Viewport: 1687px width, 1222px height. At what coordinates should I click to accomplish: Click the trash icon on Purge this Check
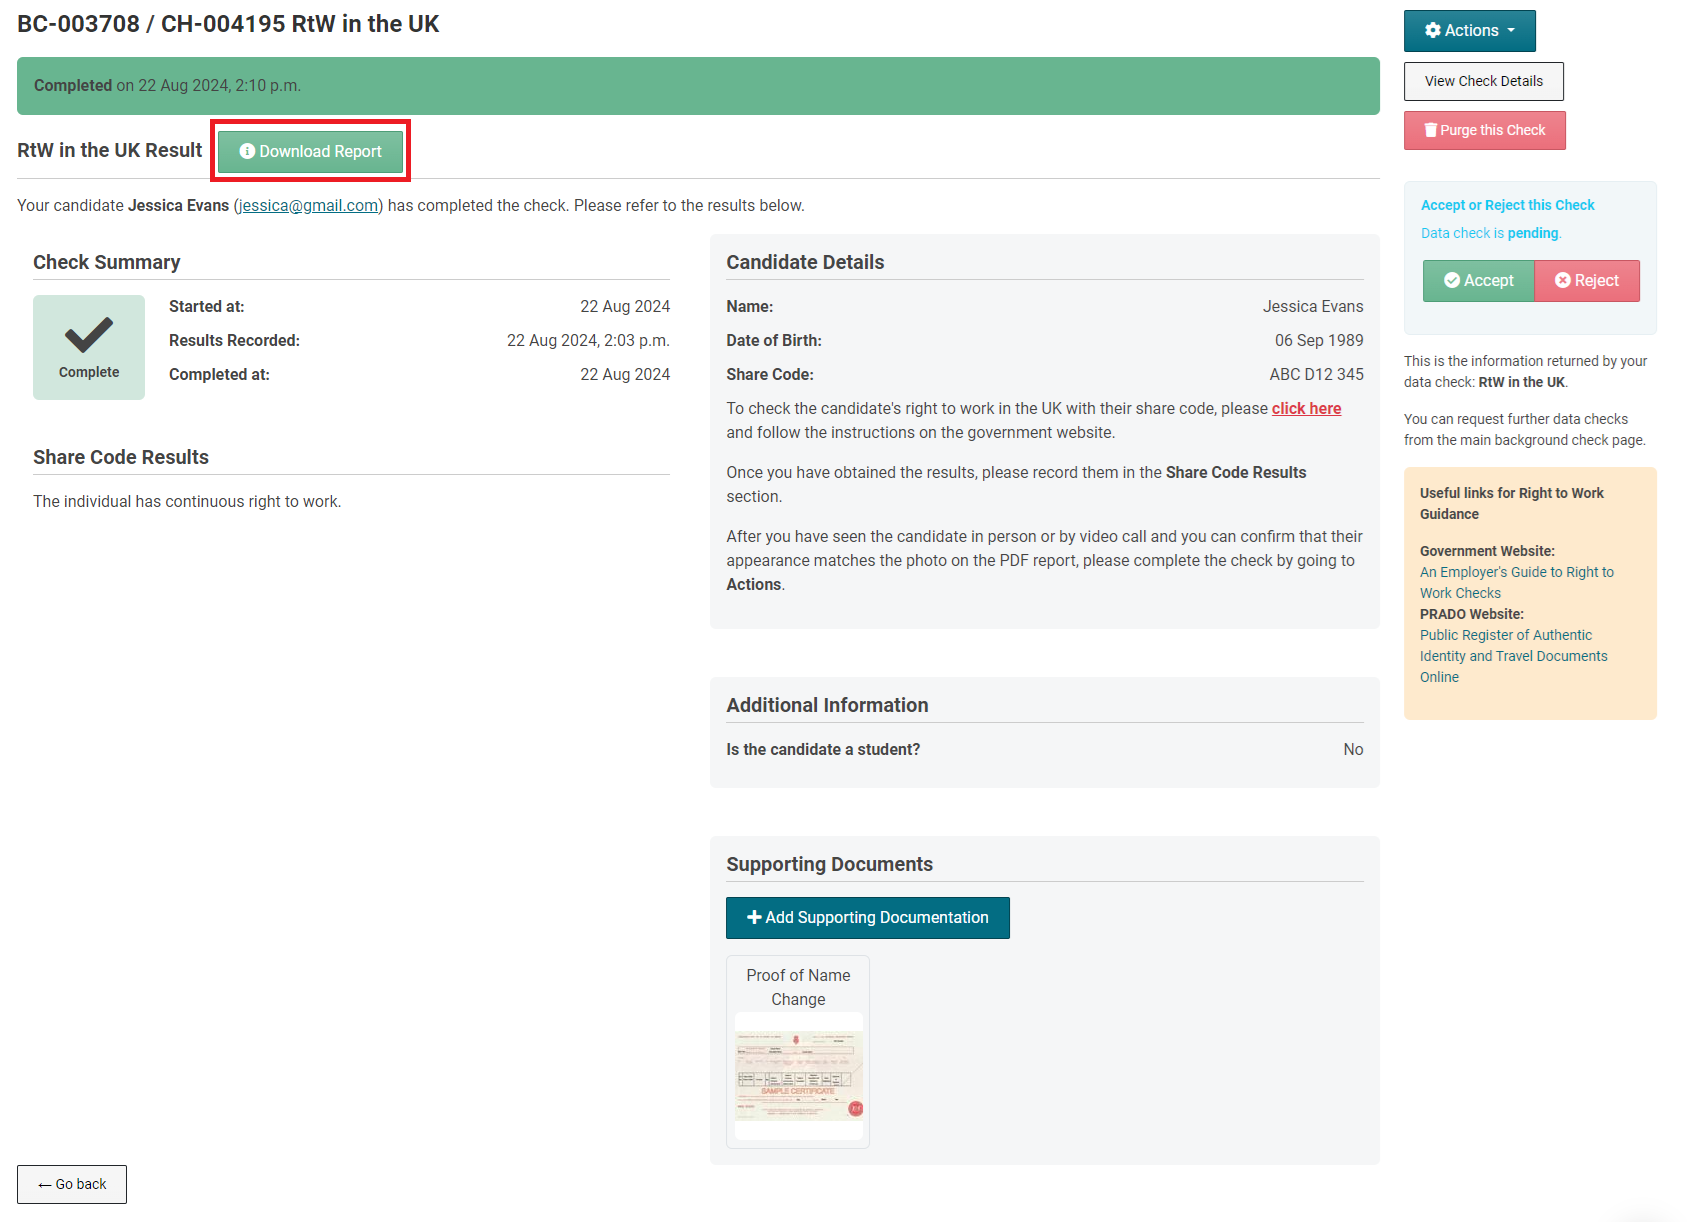pos(1431,130)
